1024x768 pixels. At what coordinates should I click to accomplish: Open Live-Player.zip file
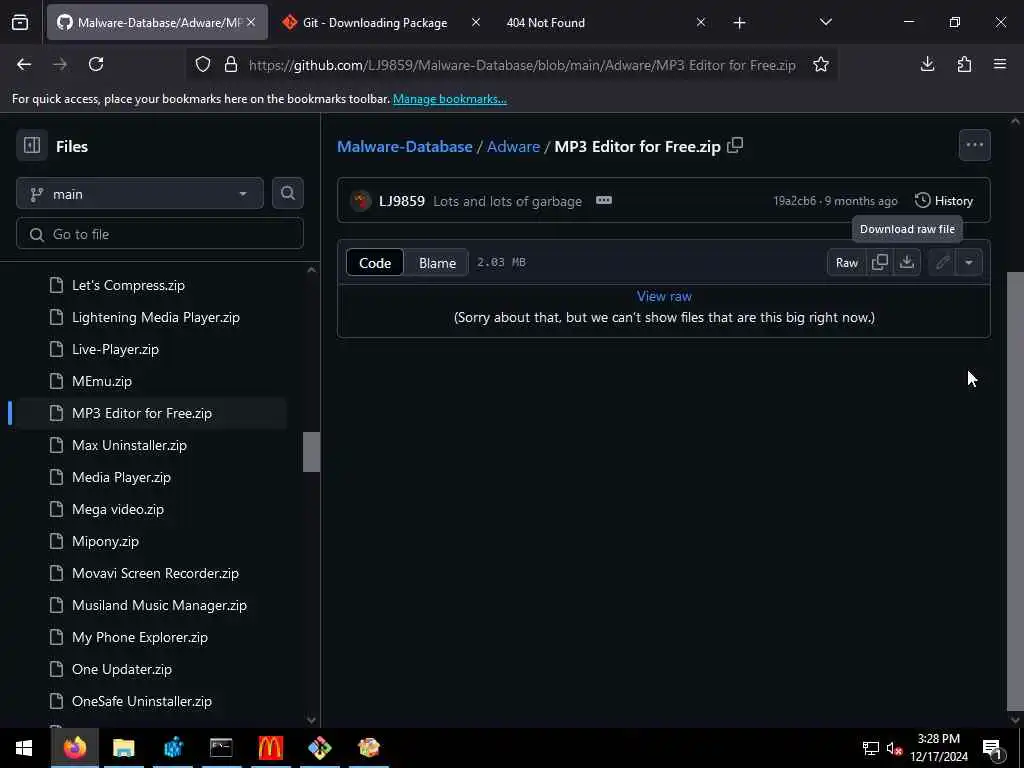(x=115, y=349)
